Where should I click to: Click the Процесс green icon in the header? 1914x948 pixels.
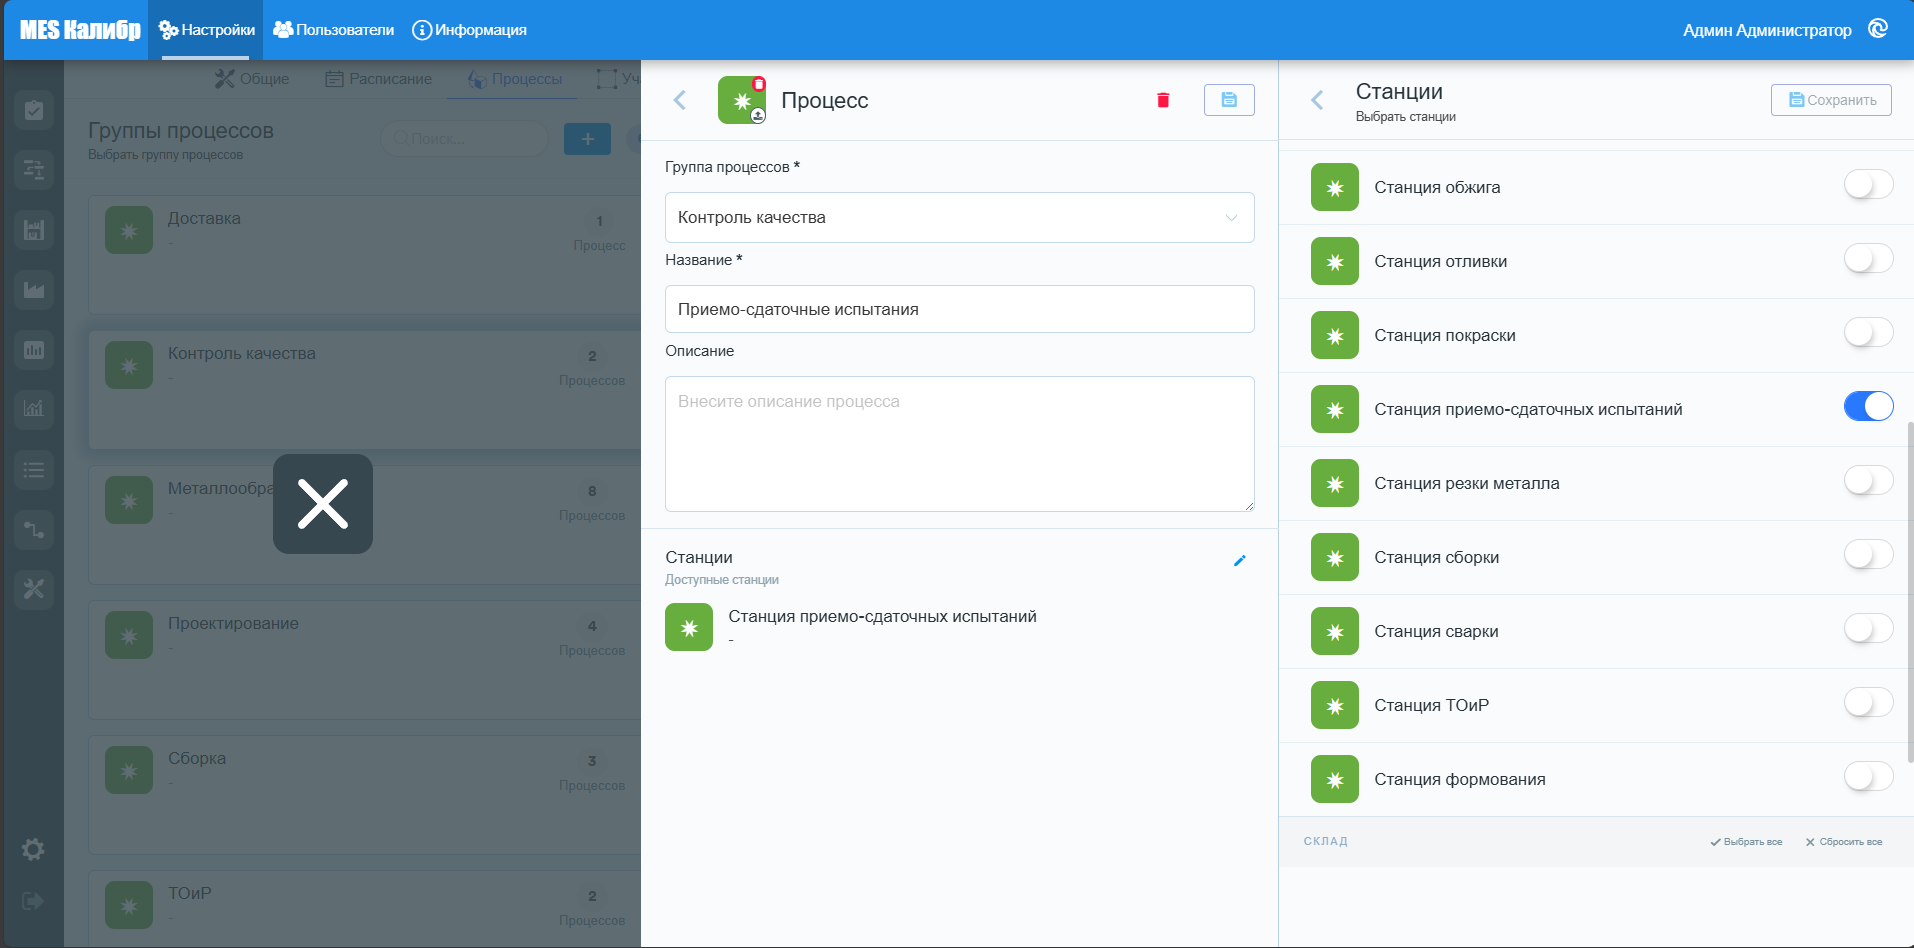click(742, 100)
